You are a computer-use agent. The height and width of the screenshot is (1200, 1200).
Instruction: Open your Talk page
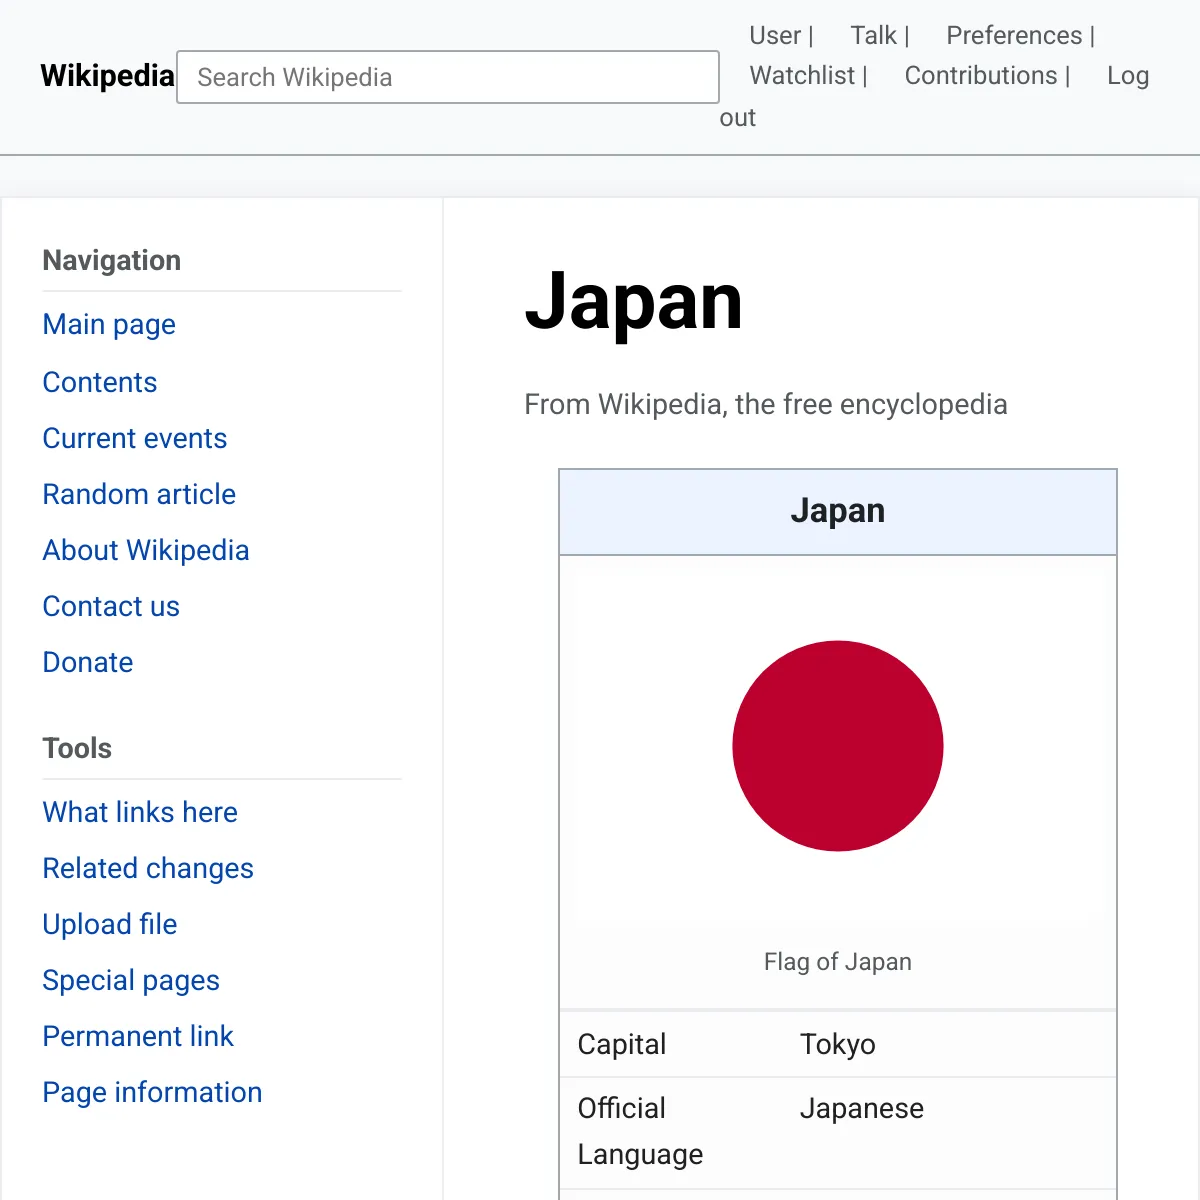(x=870, y=35)
